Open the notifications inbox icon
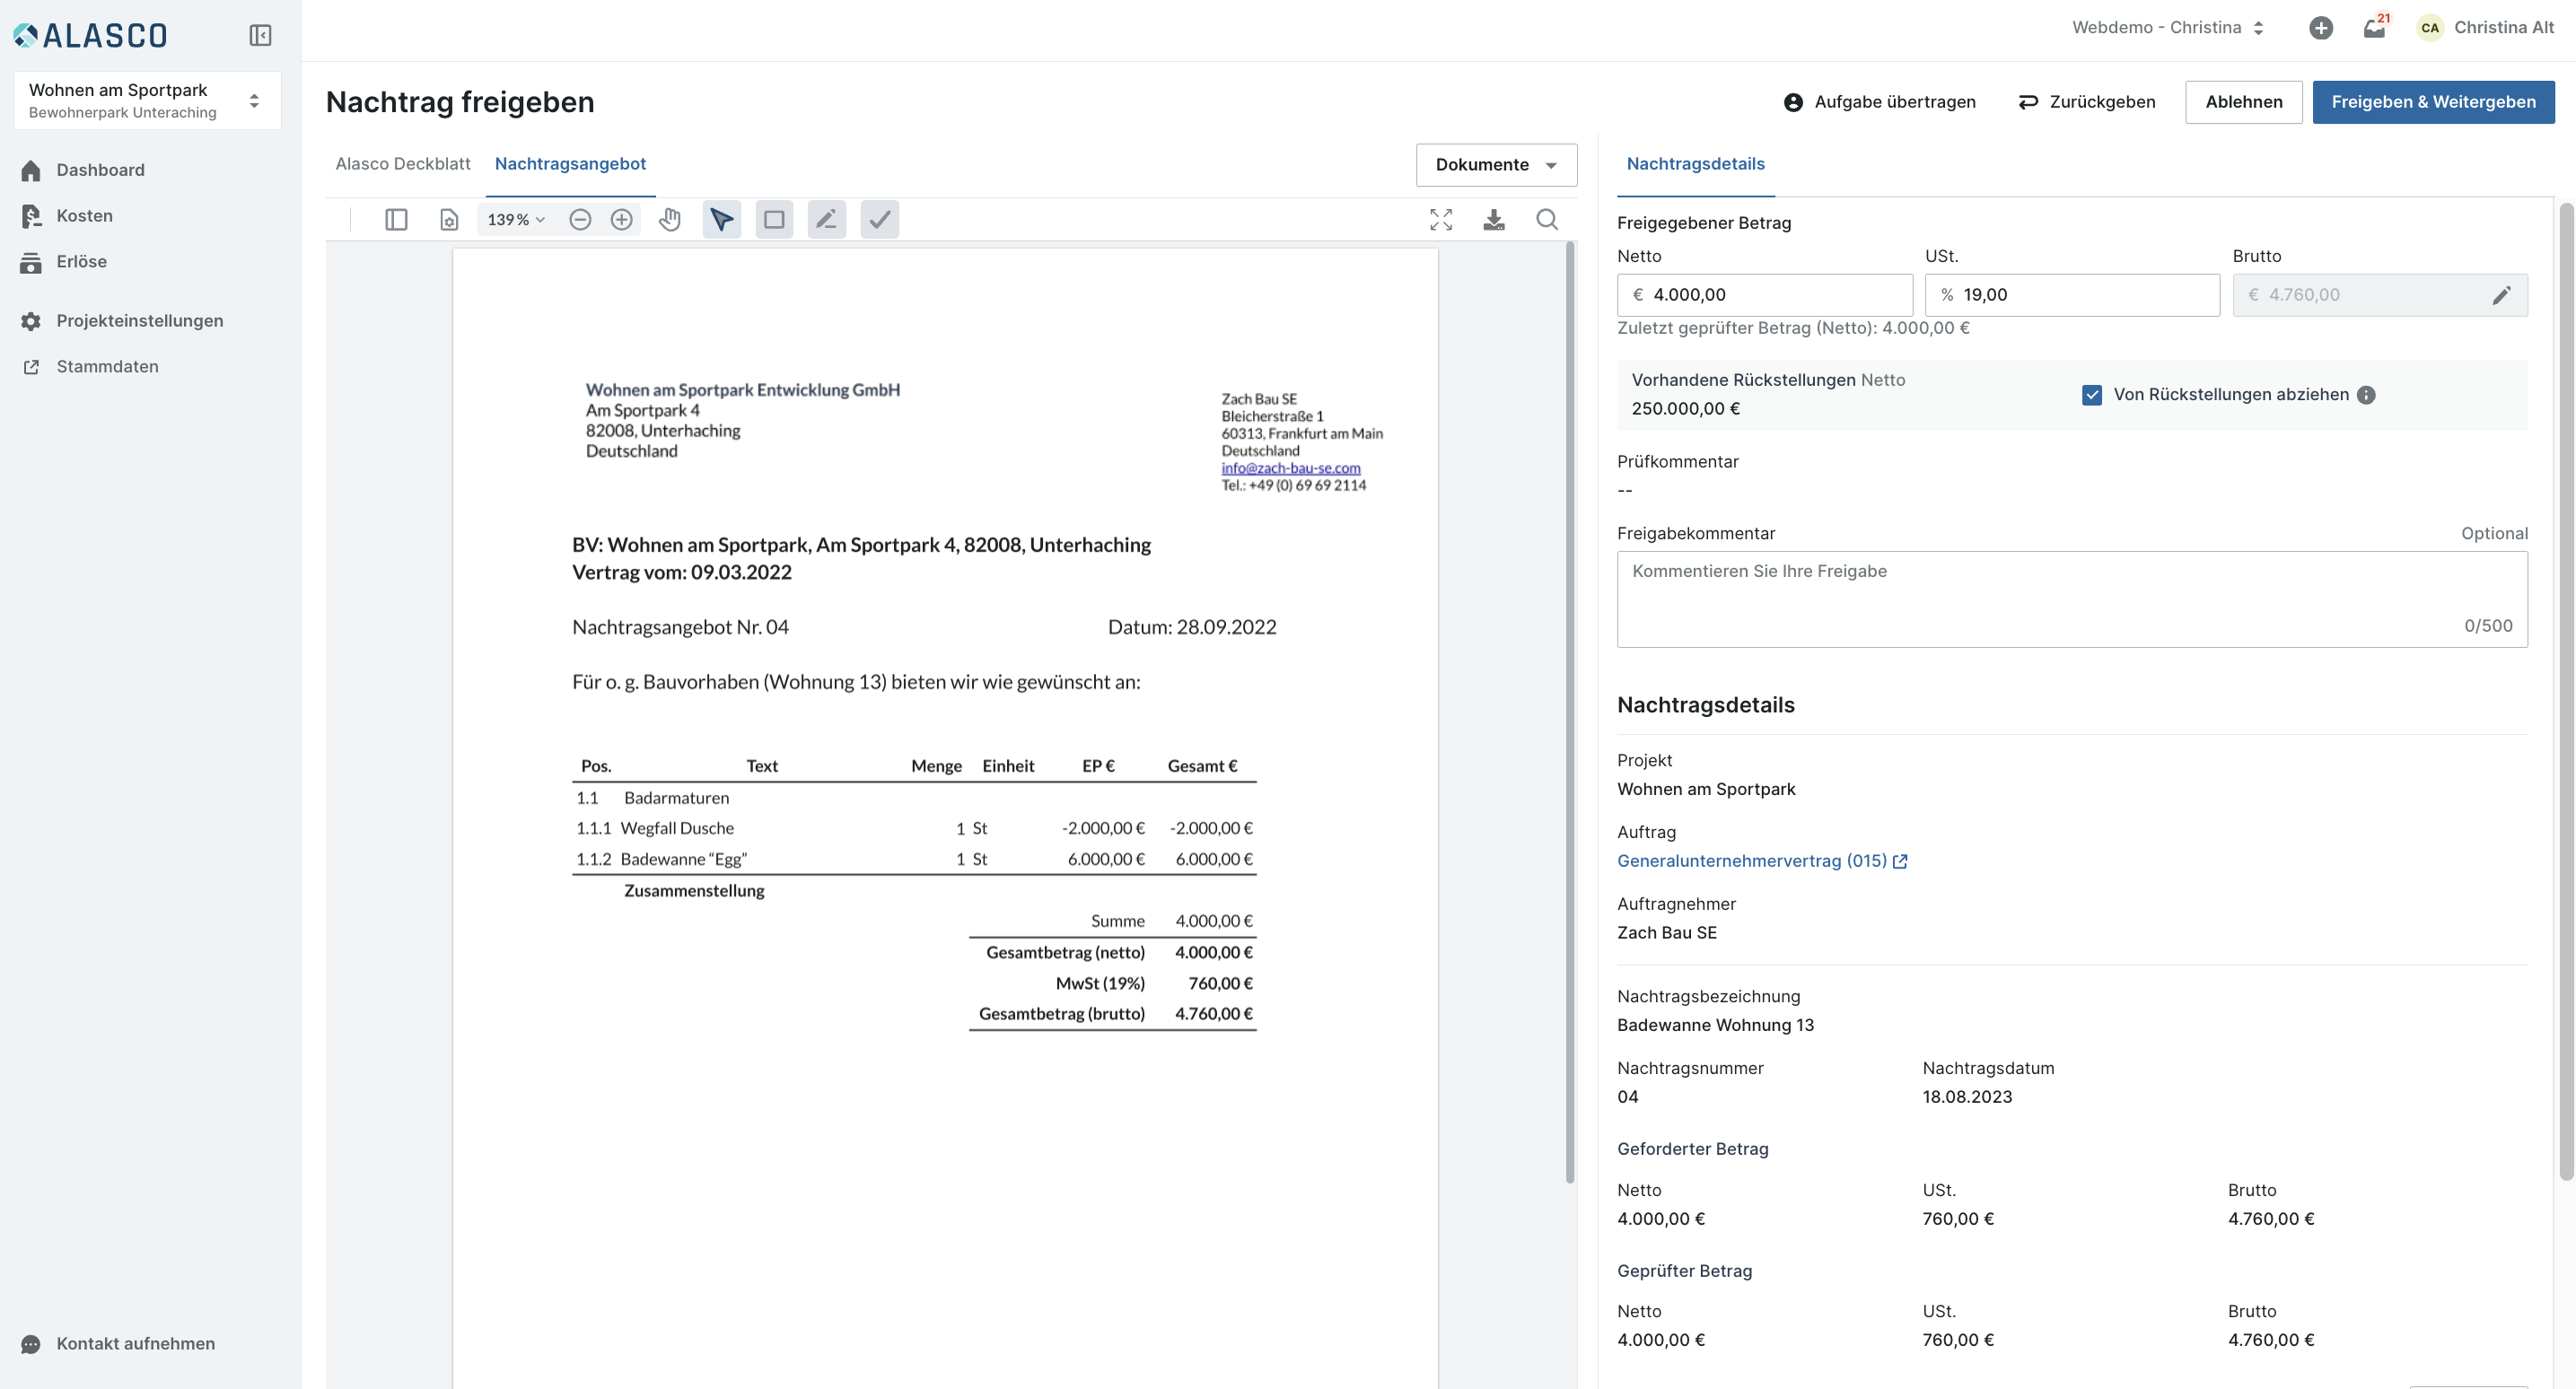The image size is (2576, 1389). (2374, 28)
